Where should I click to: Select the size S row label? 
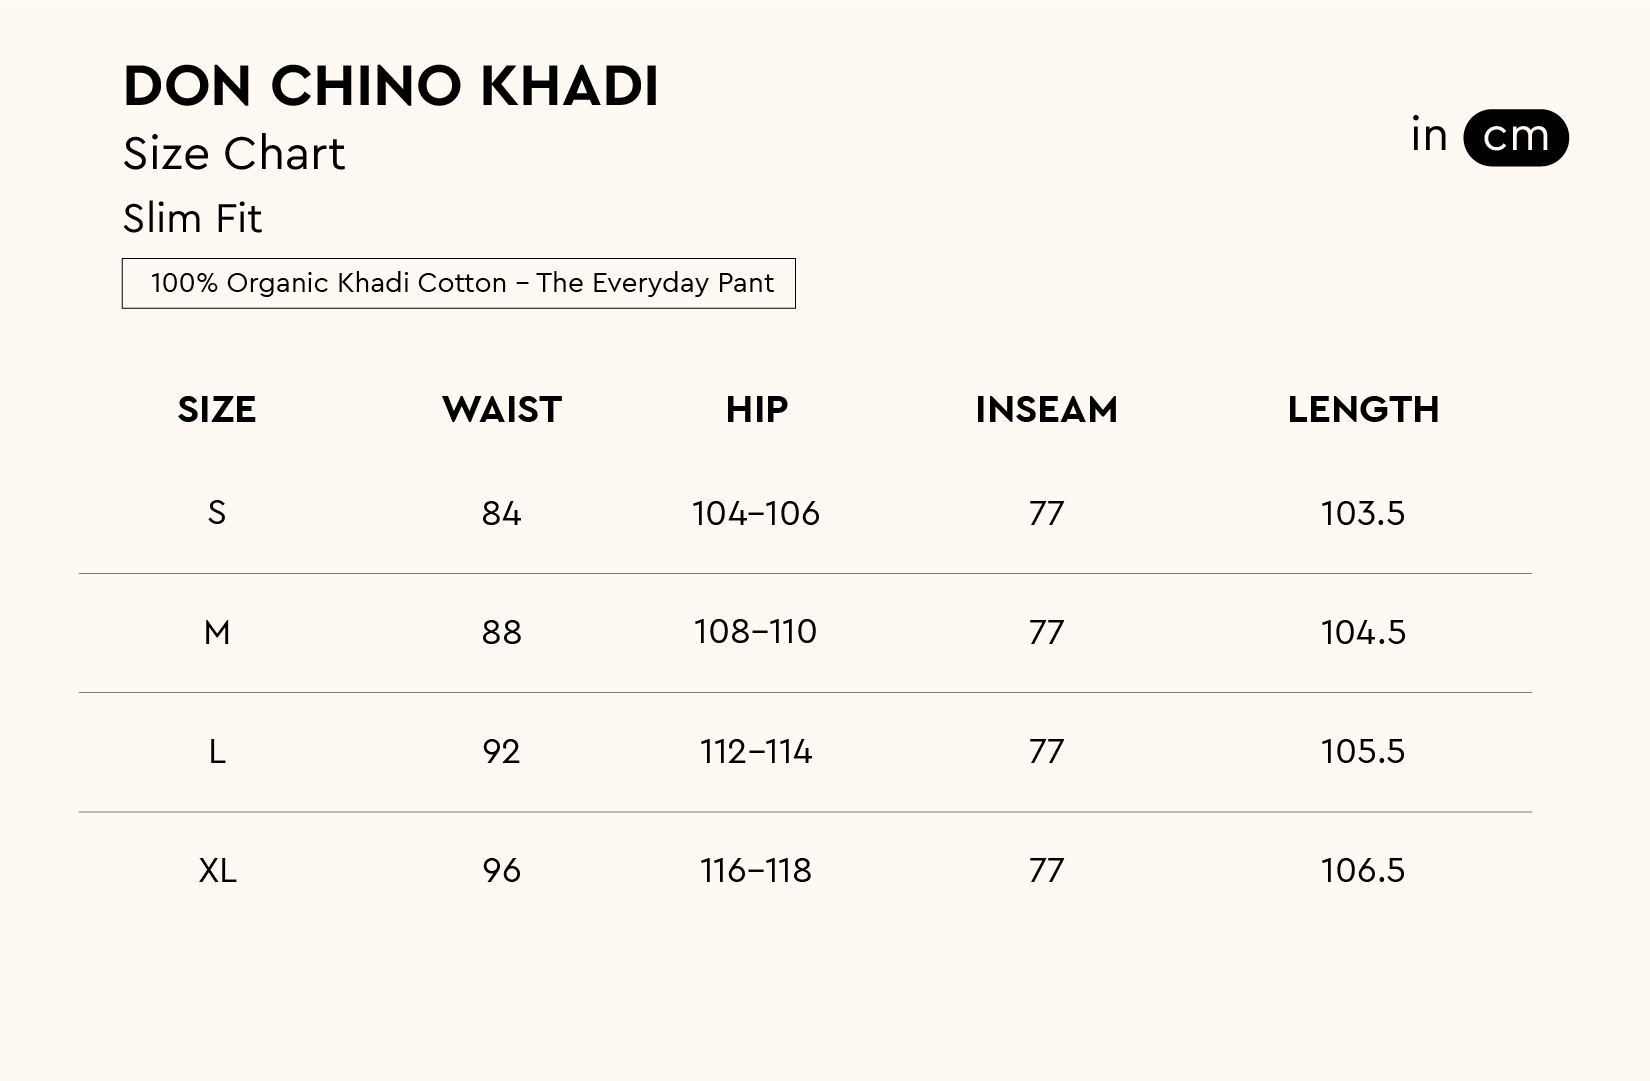(217, 513)
